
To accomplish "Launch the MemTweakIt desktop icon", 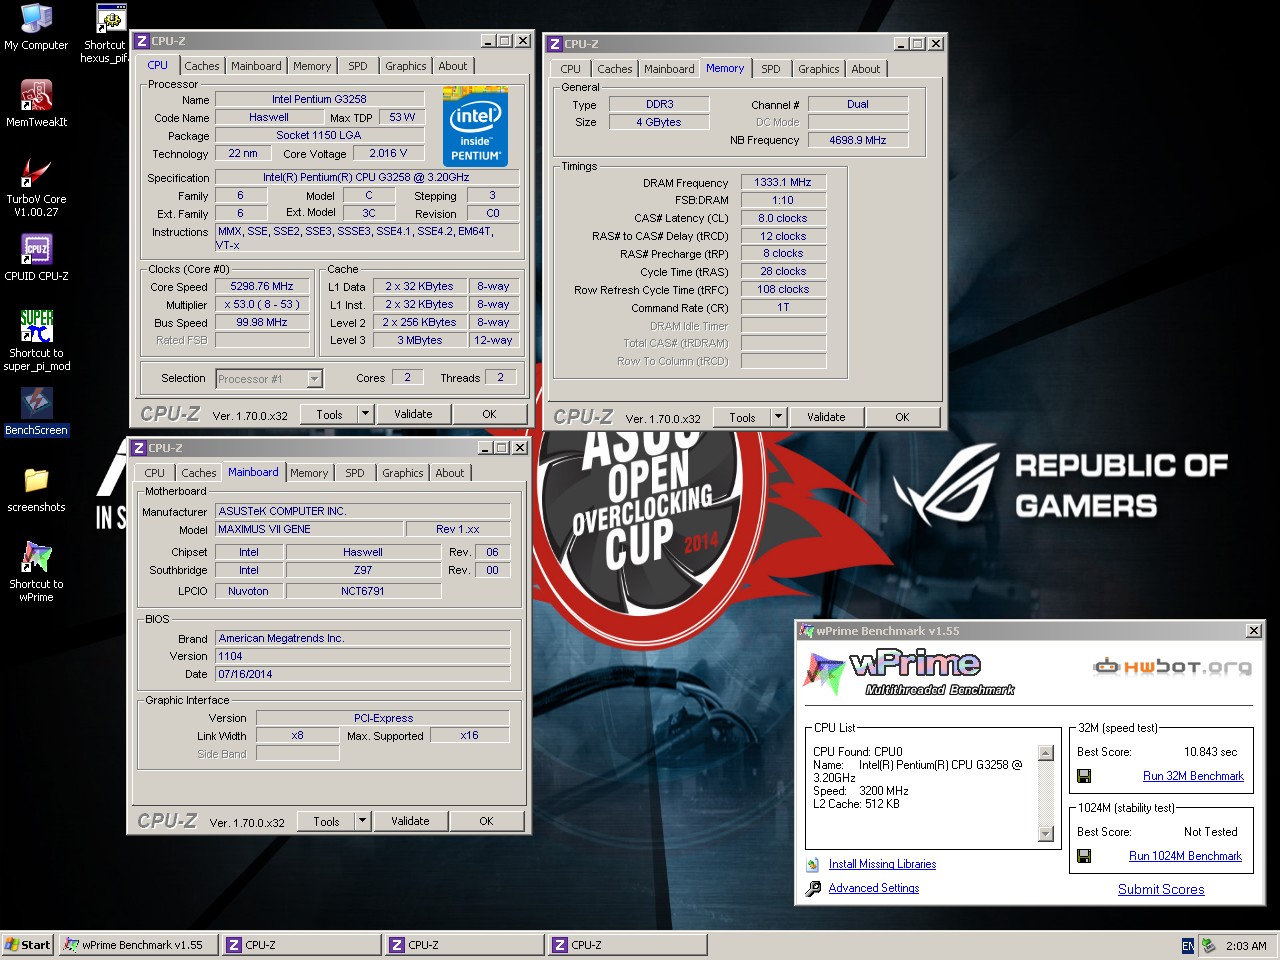I will coord(36,104).
